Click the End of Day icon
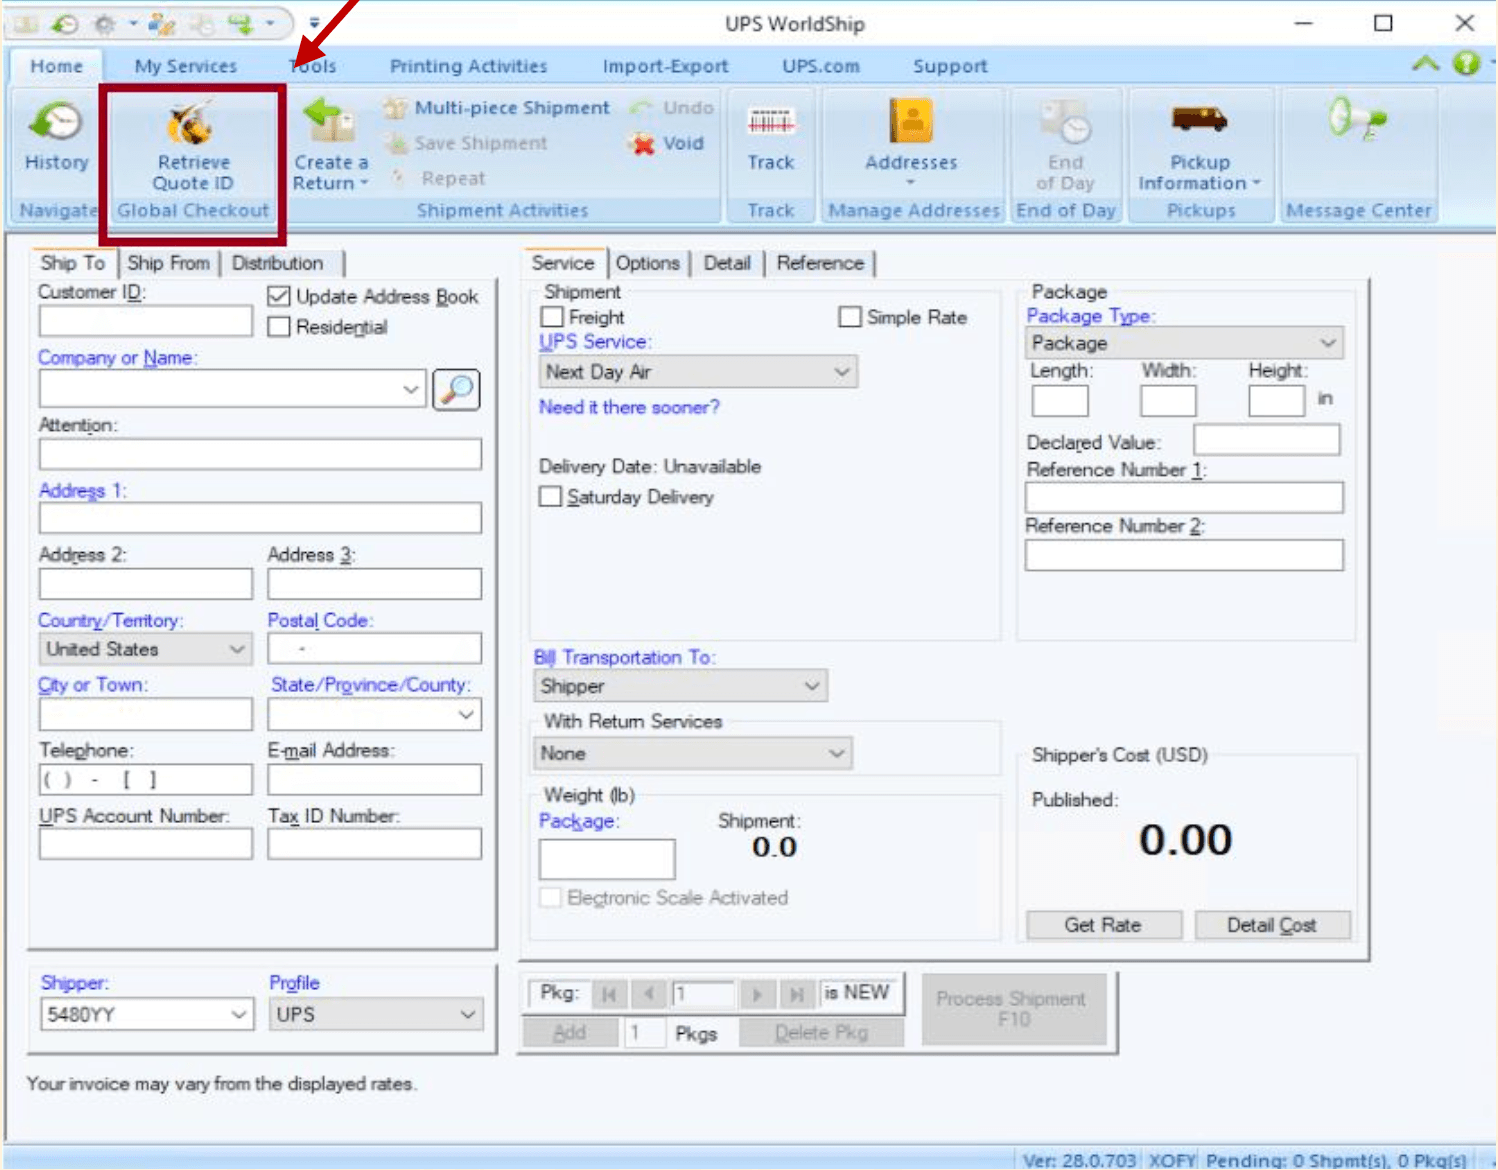This screenshot has height=1170, width=1498. pyautogui.click(x=1065, y=122)
